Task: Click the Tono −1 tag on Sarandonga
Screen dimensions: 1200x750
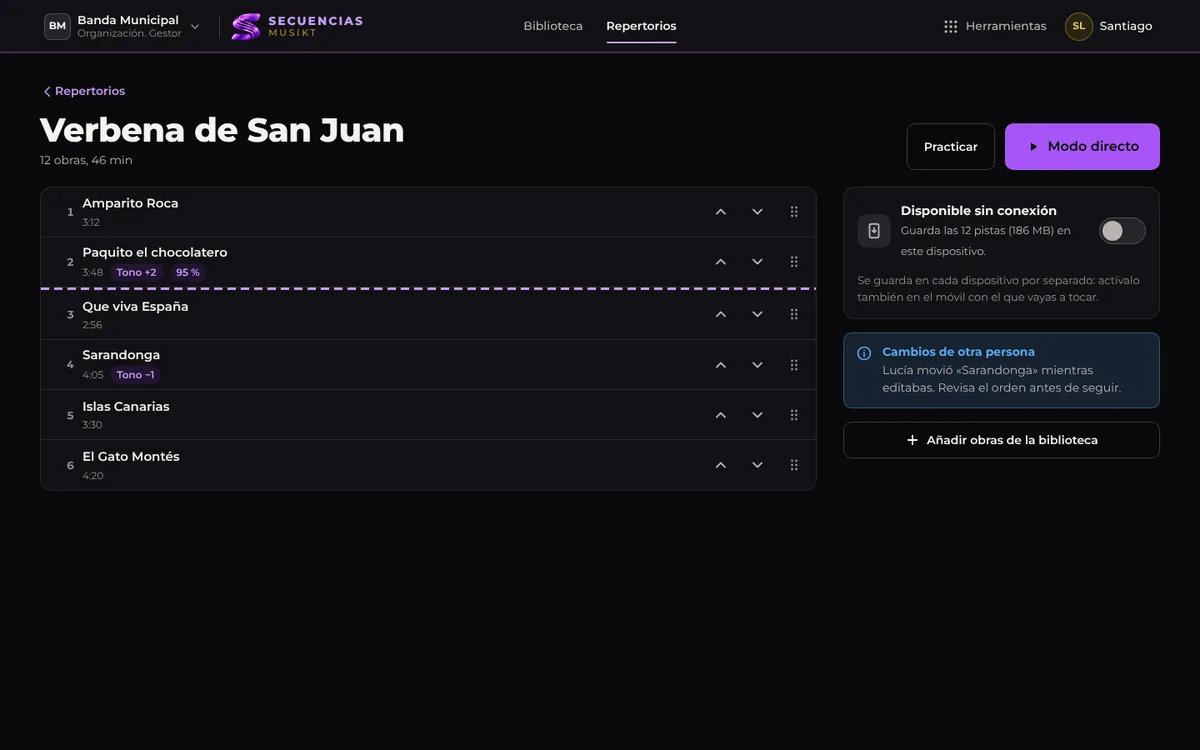Action: click(135, 375)
